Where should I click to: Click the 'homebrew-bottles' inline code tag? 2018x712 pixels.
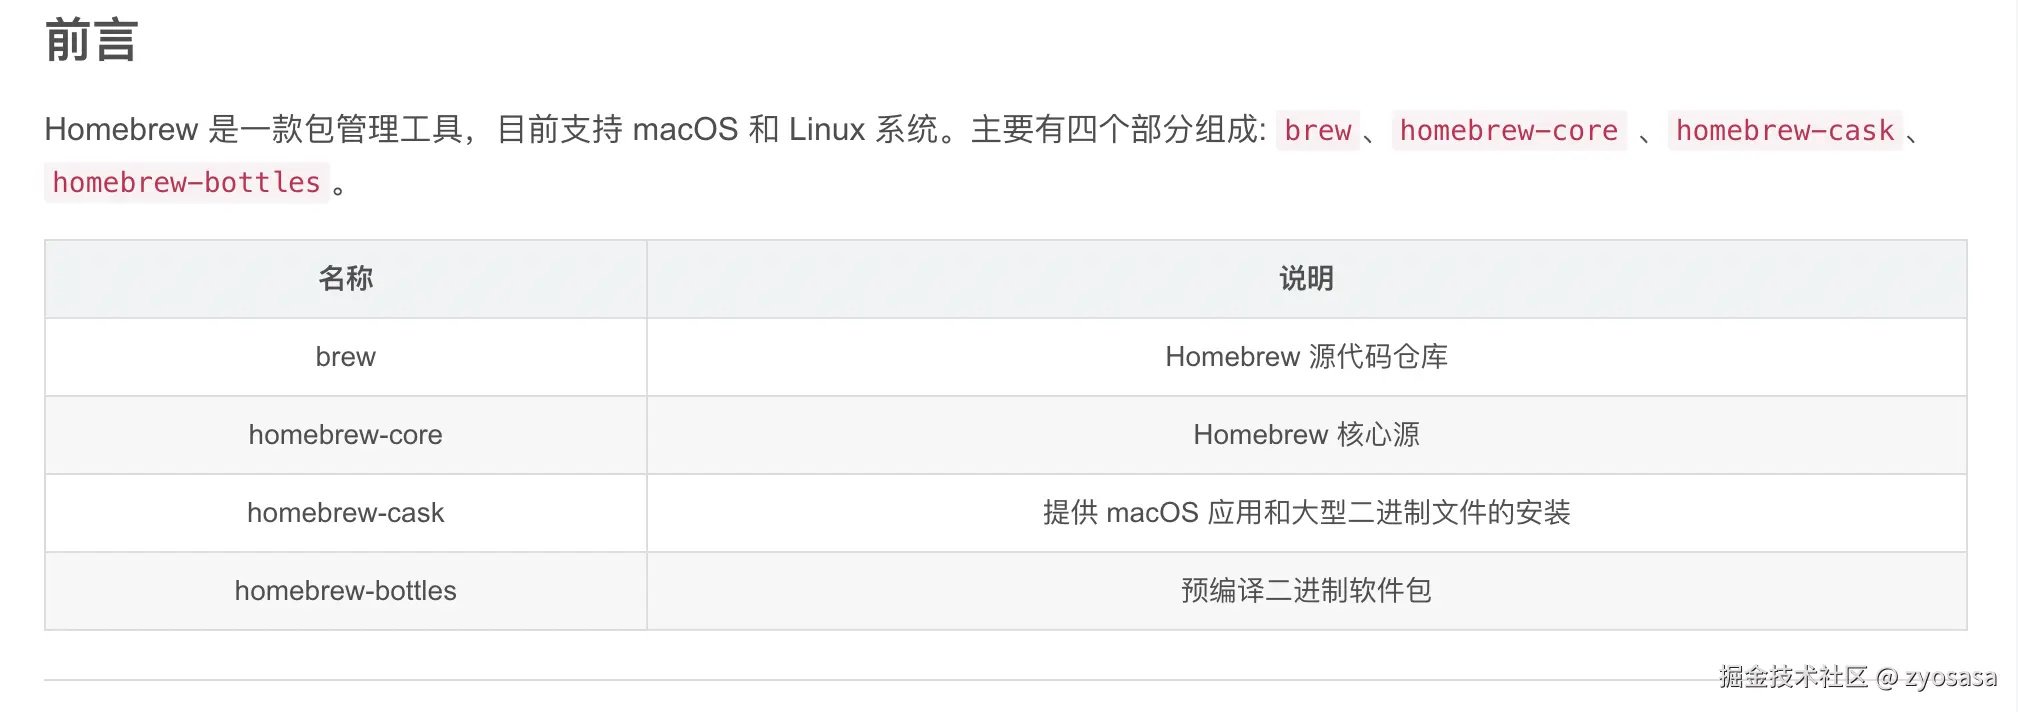pyautogui.click(x=186, y=183)
